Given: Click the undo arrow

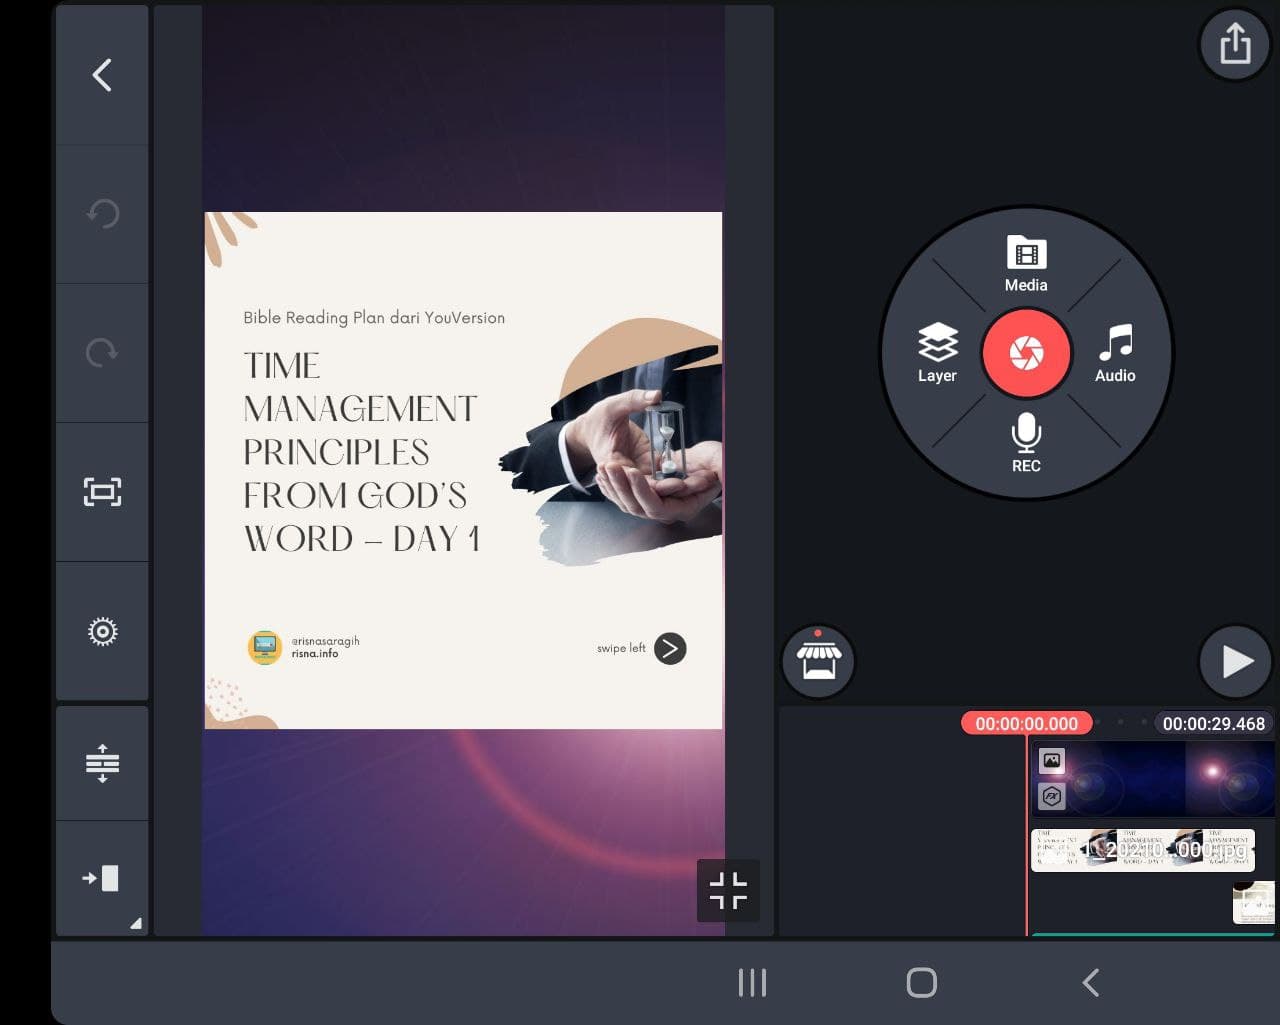Looking at the screenshot, I should point(102,214).
